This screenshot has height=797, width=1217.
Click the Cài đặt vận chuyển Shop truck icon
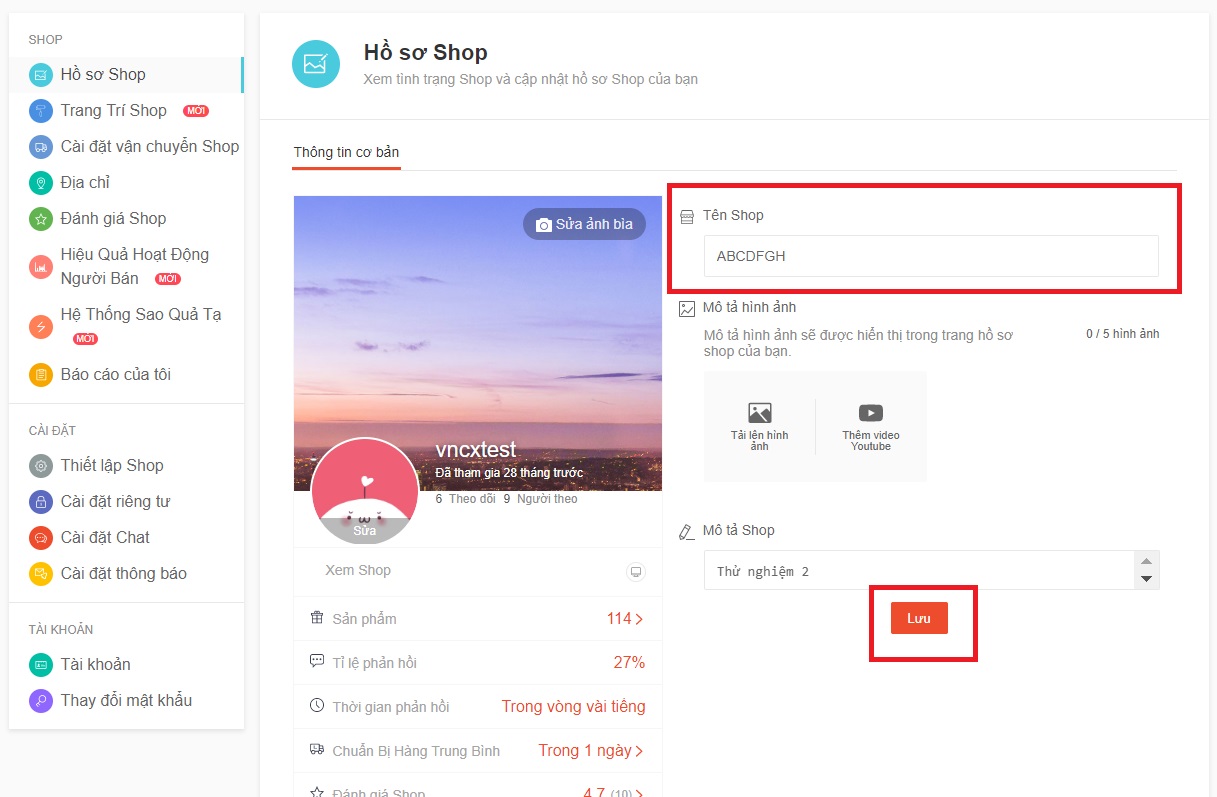40,146
